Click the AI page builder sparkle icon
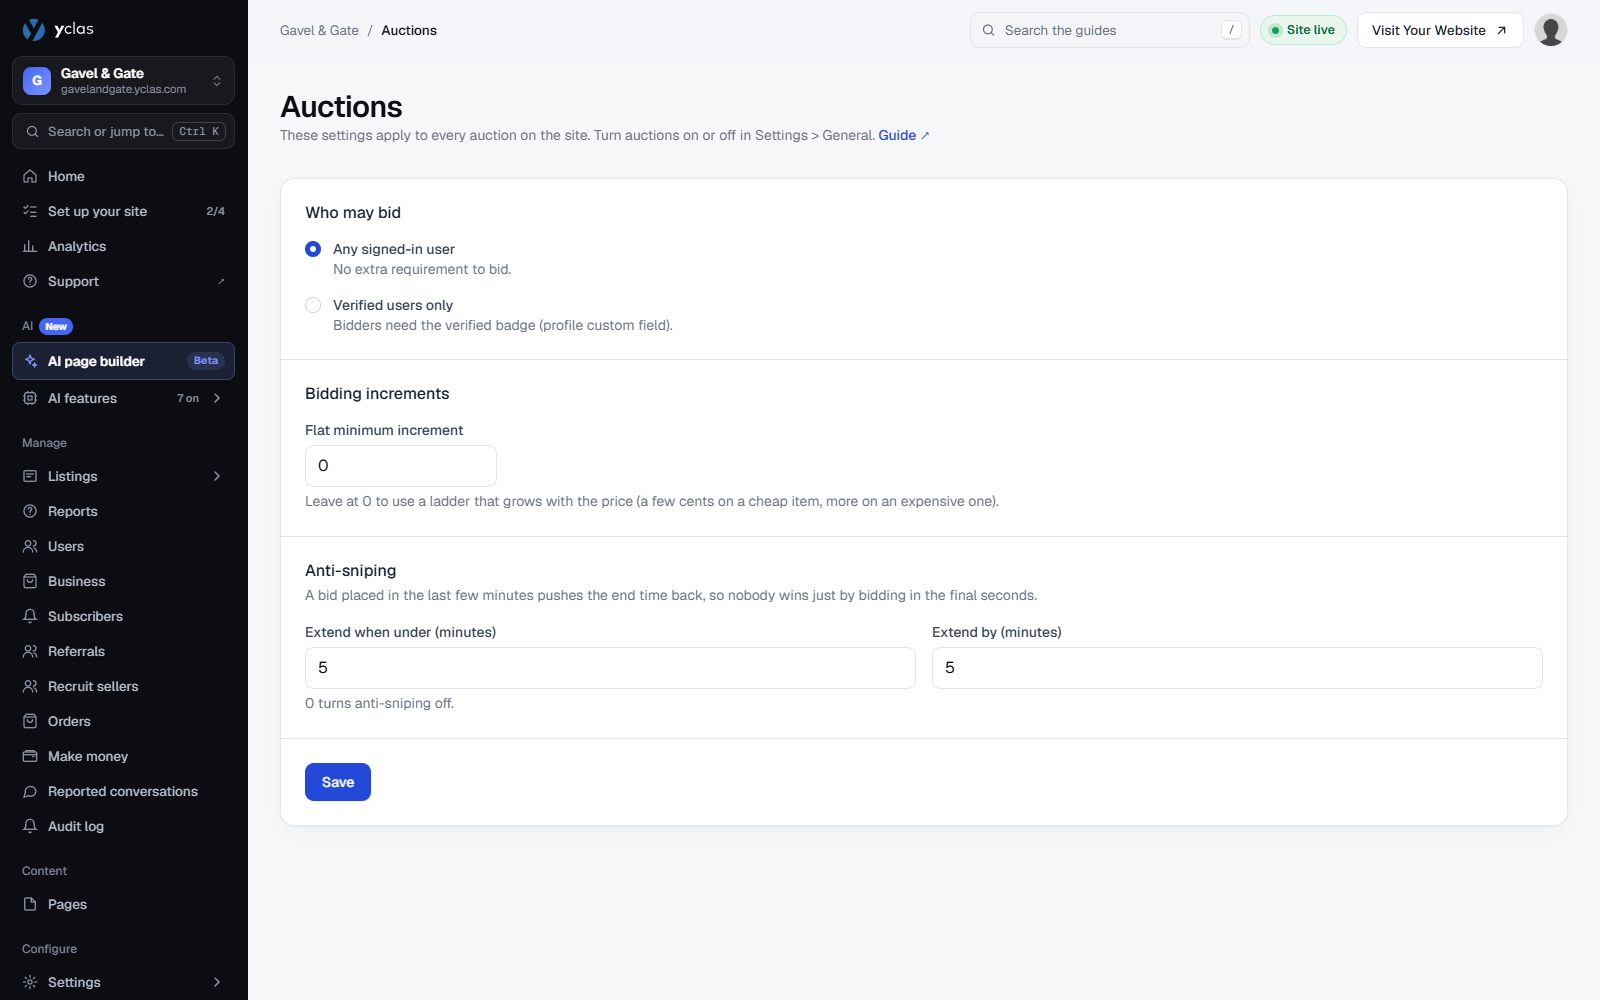This screenshot has height=1000, width=1600. [x=30, y=361]
